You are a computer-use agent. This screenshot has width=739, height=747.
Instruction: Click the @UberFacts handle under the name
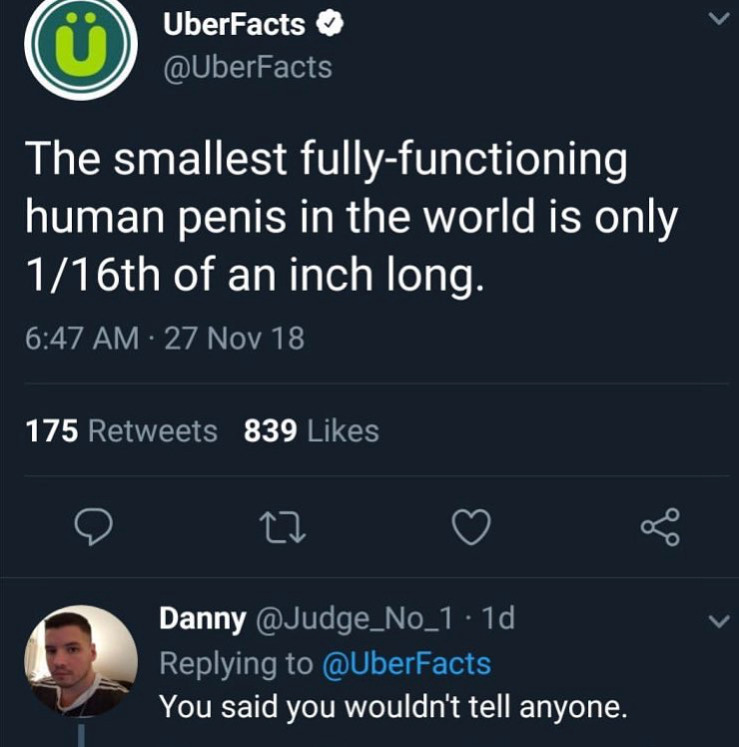coord(246,68)
